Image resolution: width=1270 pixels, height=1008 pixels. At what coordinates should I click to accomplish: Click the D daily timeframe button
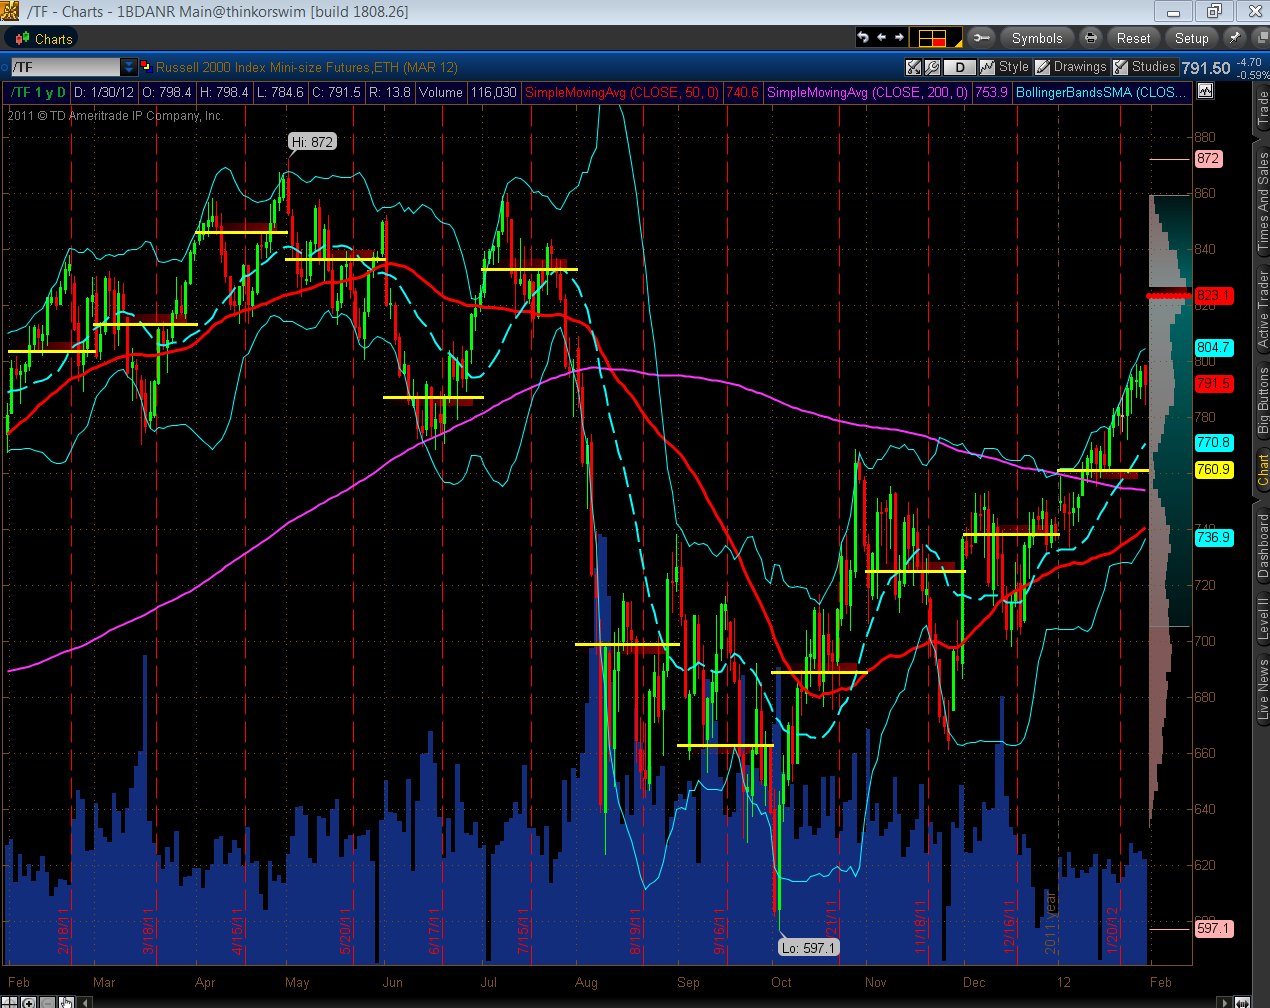[960, 67]
